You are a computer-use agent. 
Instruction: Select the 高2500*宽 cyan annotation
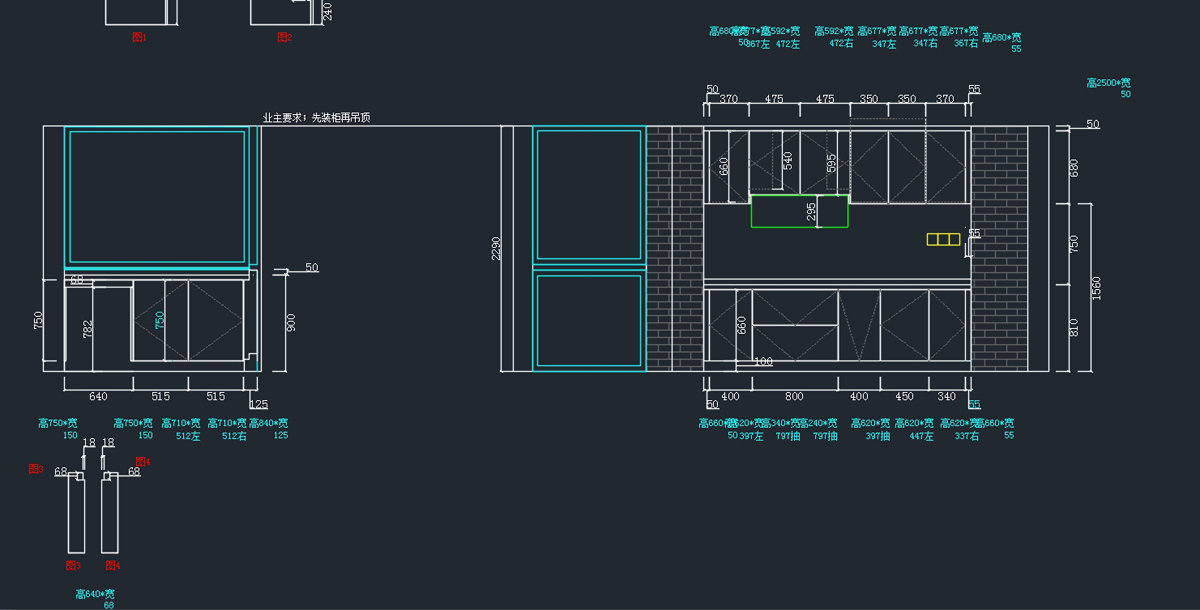(x=1109, y=83)
